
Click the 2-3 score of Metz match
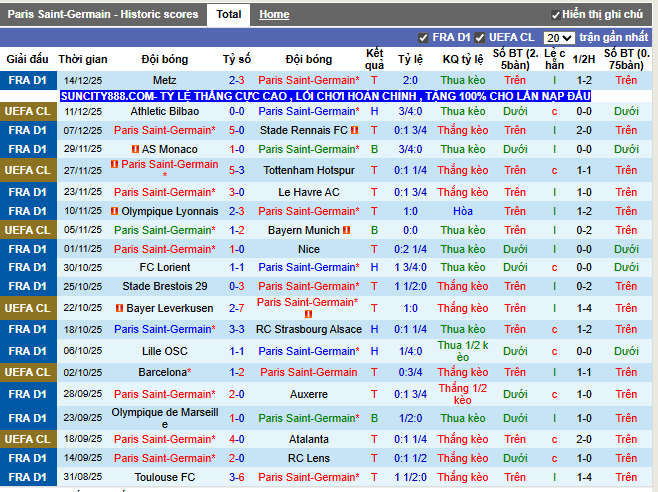(x=237, y=81)
